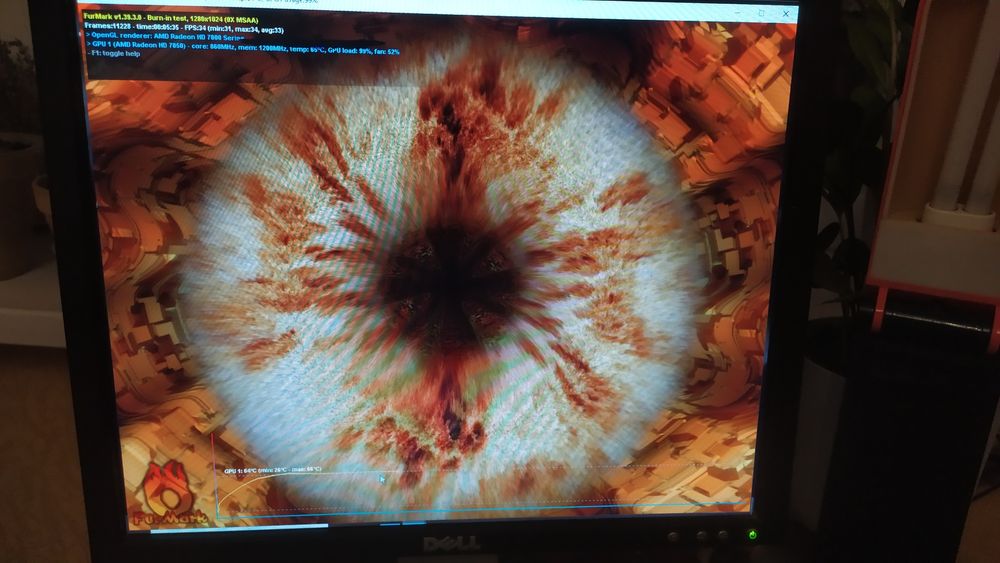The height and width of the screenshot is (563, 1000).
Task: Click the OpenGL renderer AMD Radeon line
Action: click(165, 37)
